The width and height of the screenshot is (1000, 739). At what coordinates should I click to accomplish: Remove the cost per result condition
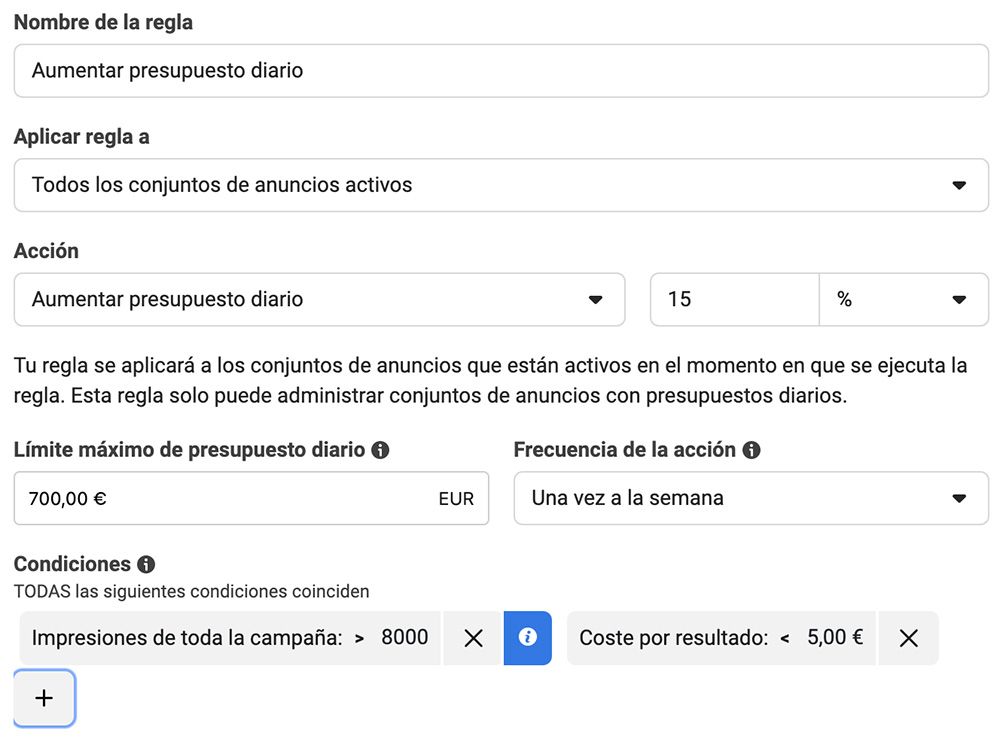coord(908,638)
